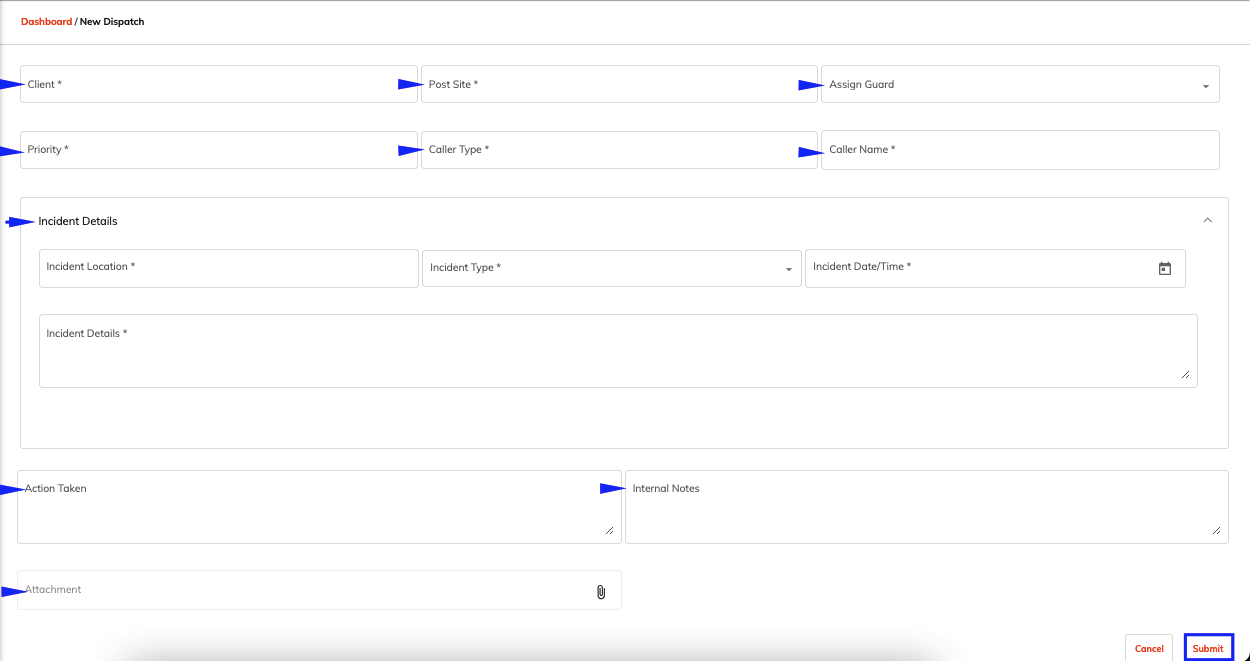This screenshot has width=1250, height=661.
Task: Click the Attachment upload field
Action: coord(300,590)
